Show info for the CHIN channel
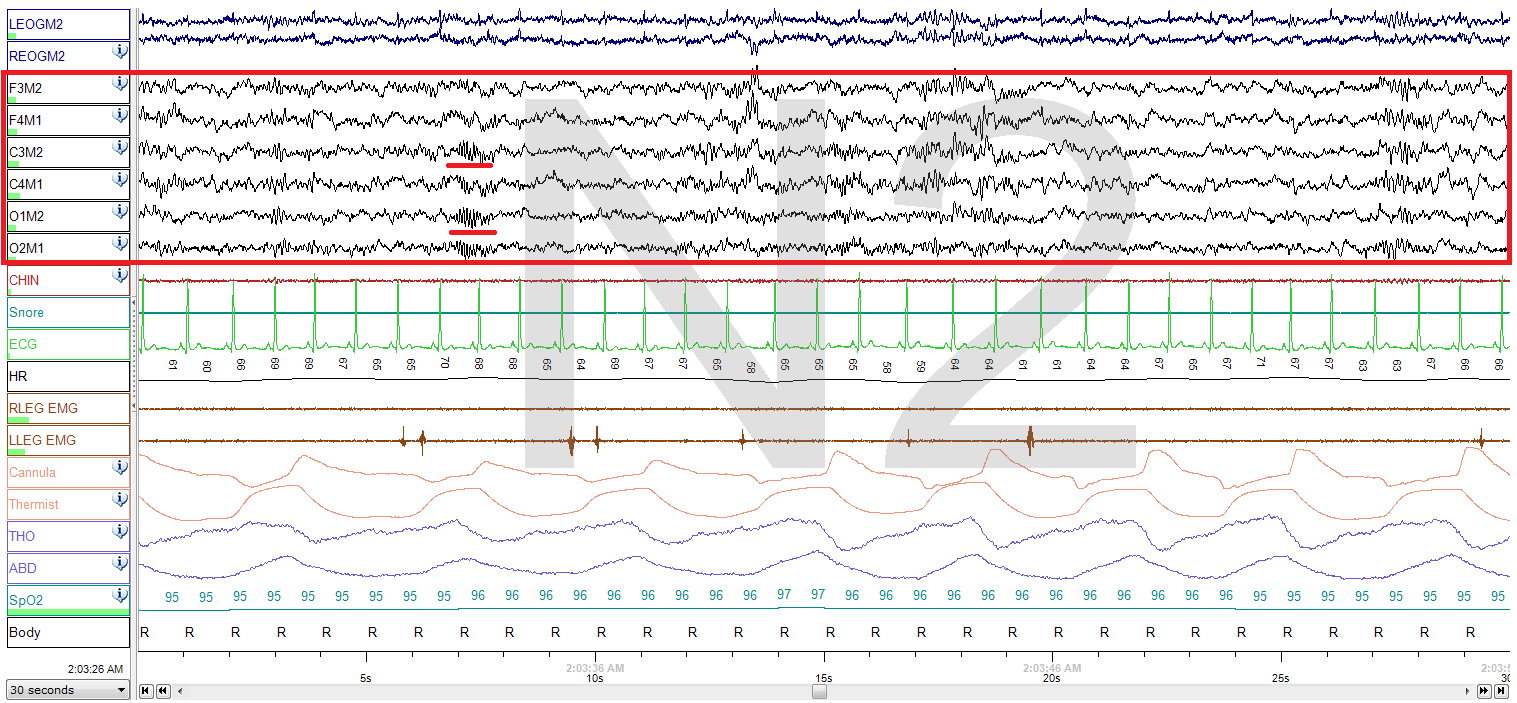The height and width of the screenshot is (703, 1517). 120,275
